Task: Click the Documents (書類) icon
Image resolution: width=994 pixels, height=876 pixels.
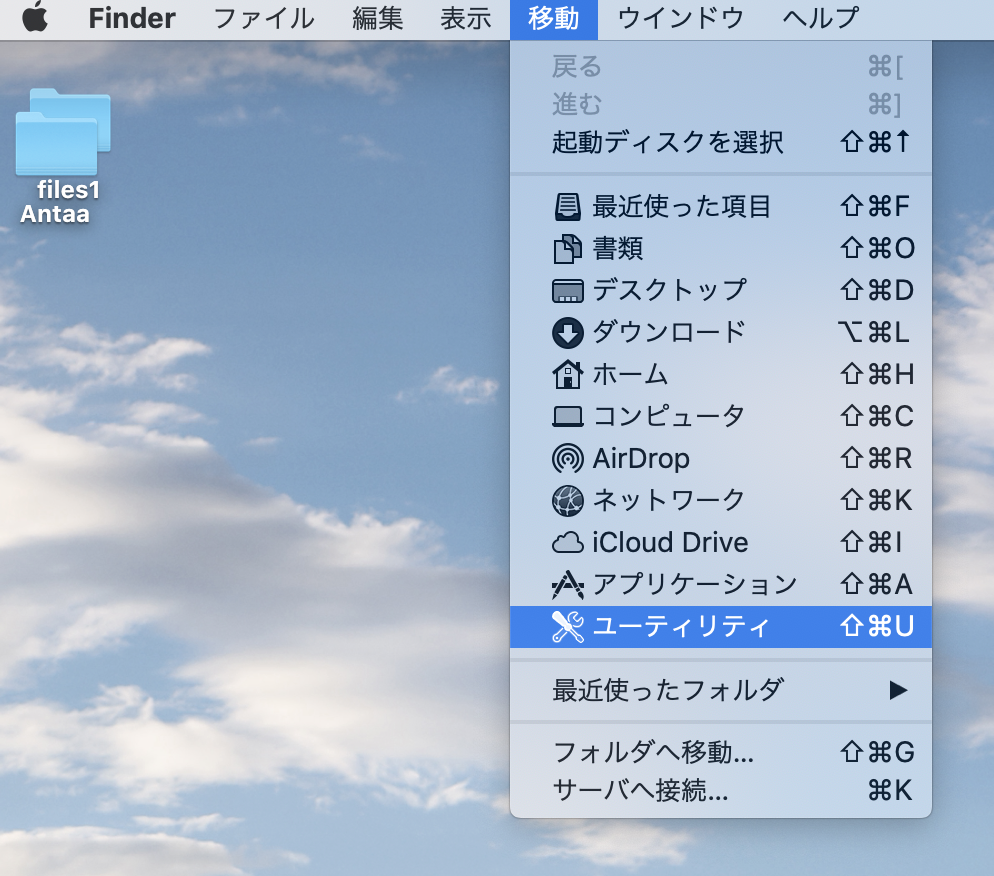Action: [x=567, y=248]
